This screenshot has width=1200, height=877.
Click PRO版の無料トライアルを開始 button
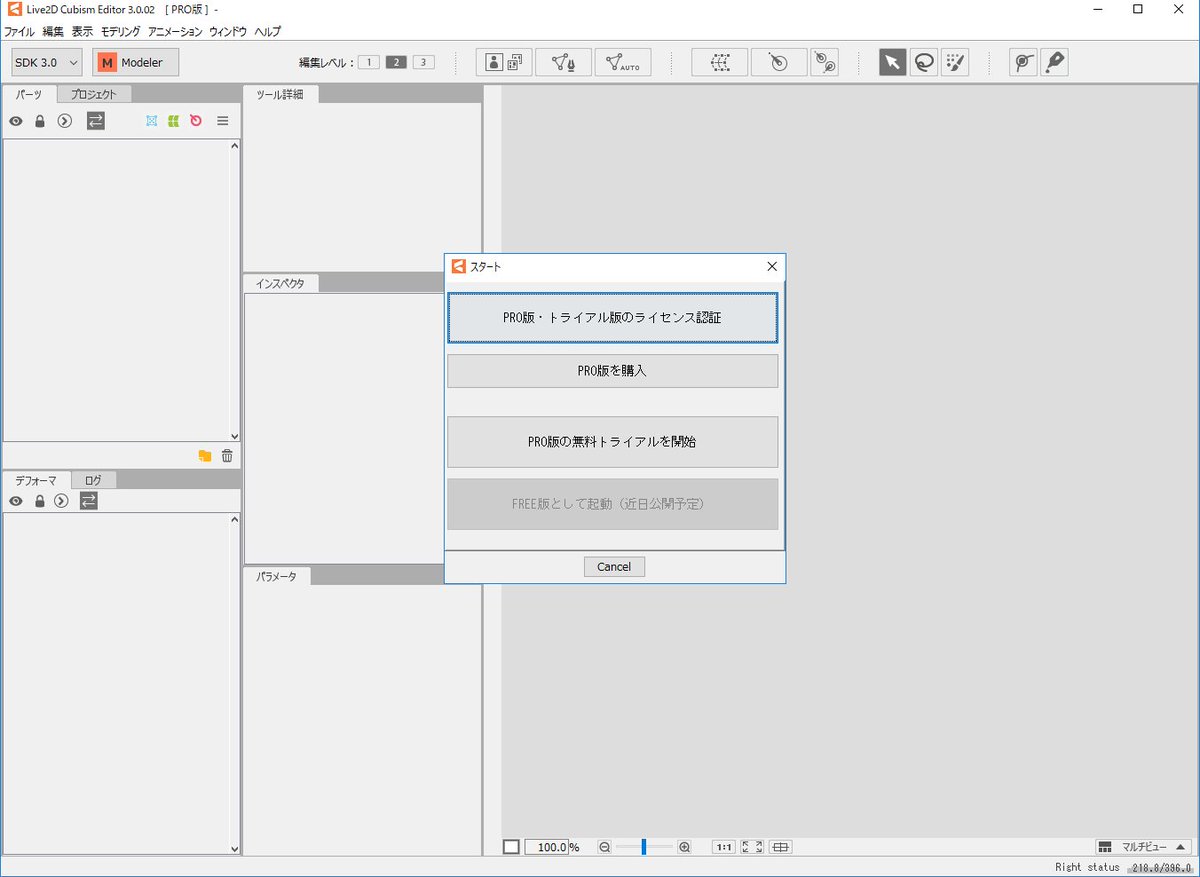(x=612, y=442)
